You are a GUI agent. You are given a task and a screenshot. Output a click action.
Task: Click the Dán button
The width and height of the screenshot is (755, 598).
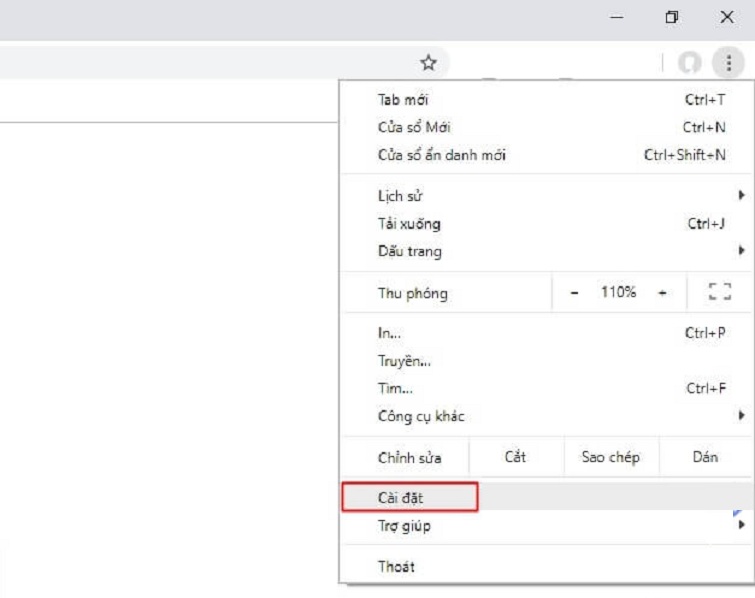click(705, 457)
